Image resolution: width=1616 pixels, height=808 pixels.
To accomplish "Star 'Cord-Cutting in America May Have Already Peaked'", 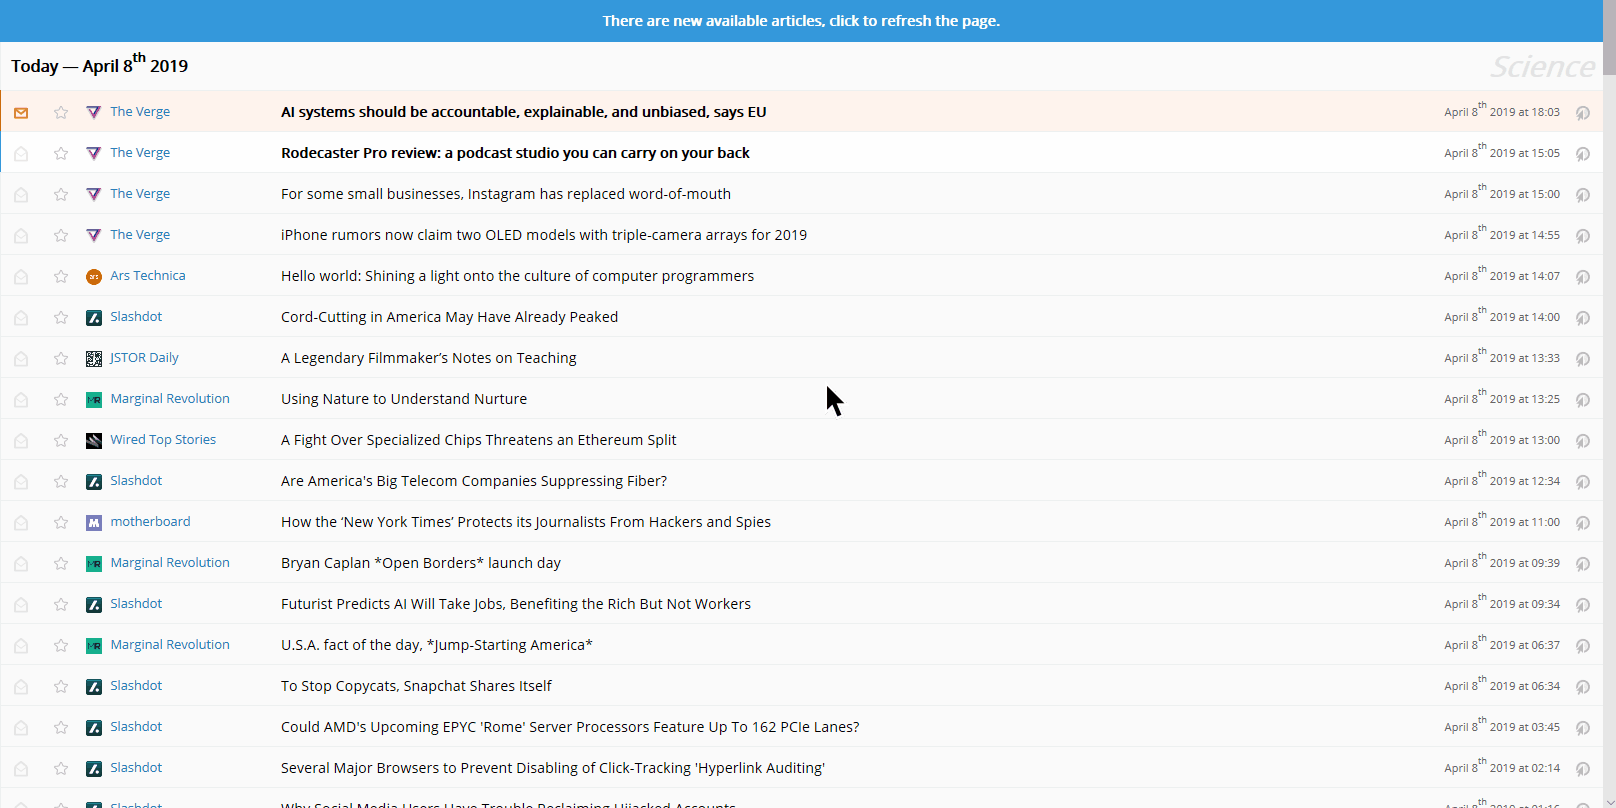I will pyautogui.click(x=61, y=317).
